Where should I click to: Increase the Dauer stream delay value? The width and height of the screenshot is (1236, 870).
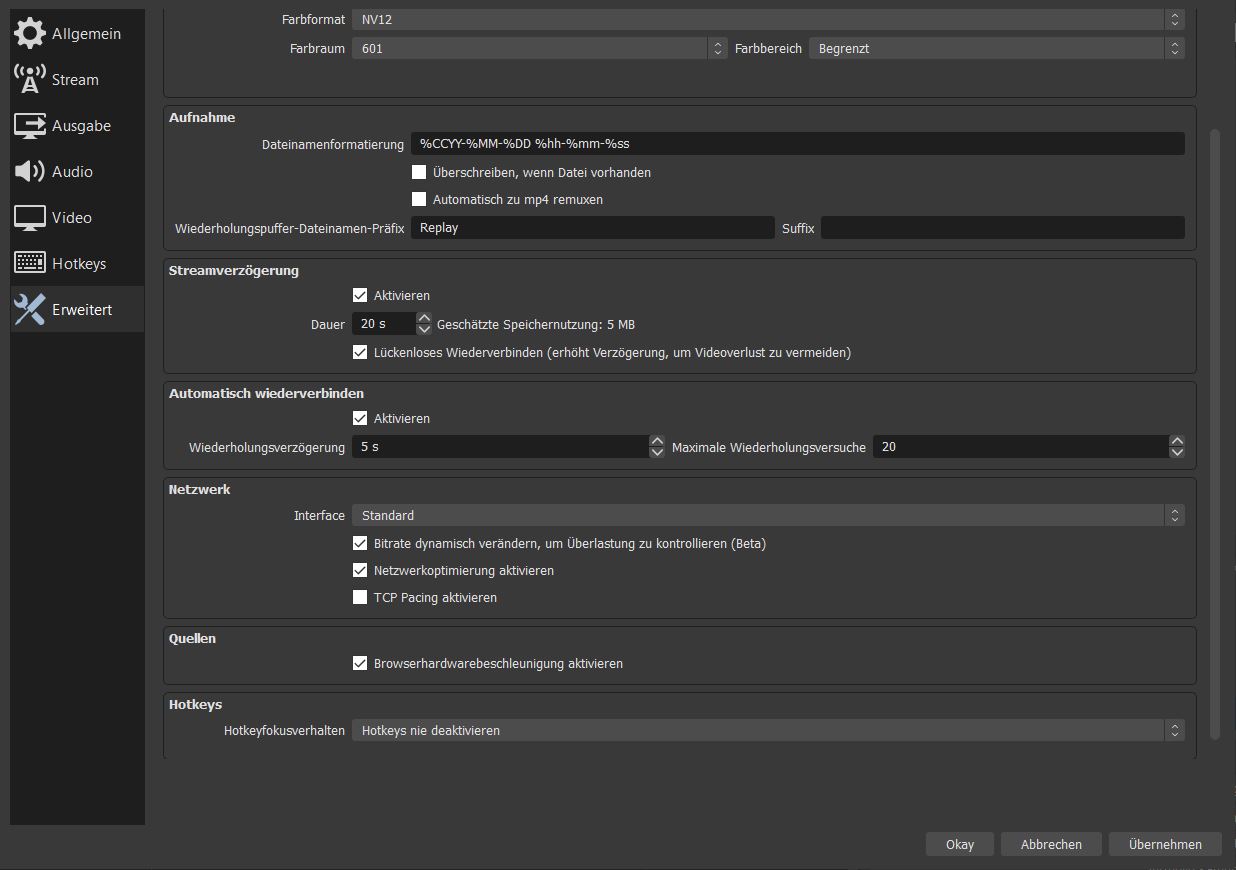(424, 318)
